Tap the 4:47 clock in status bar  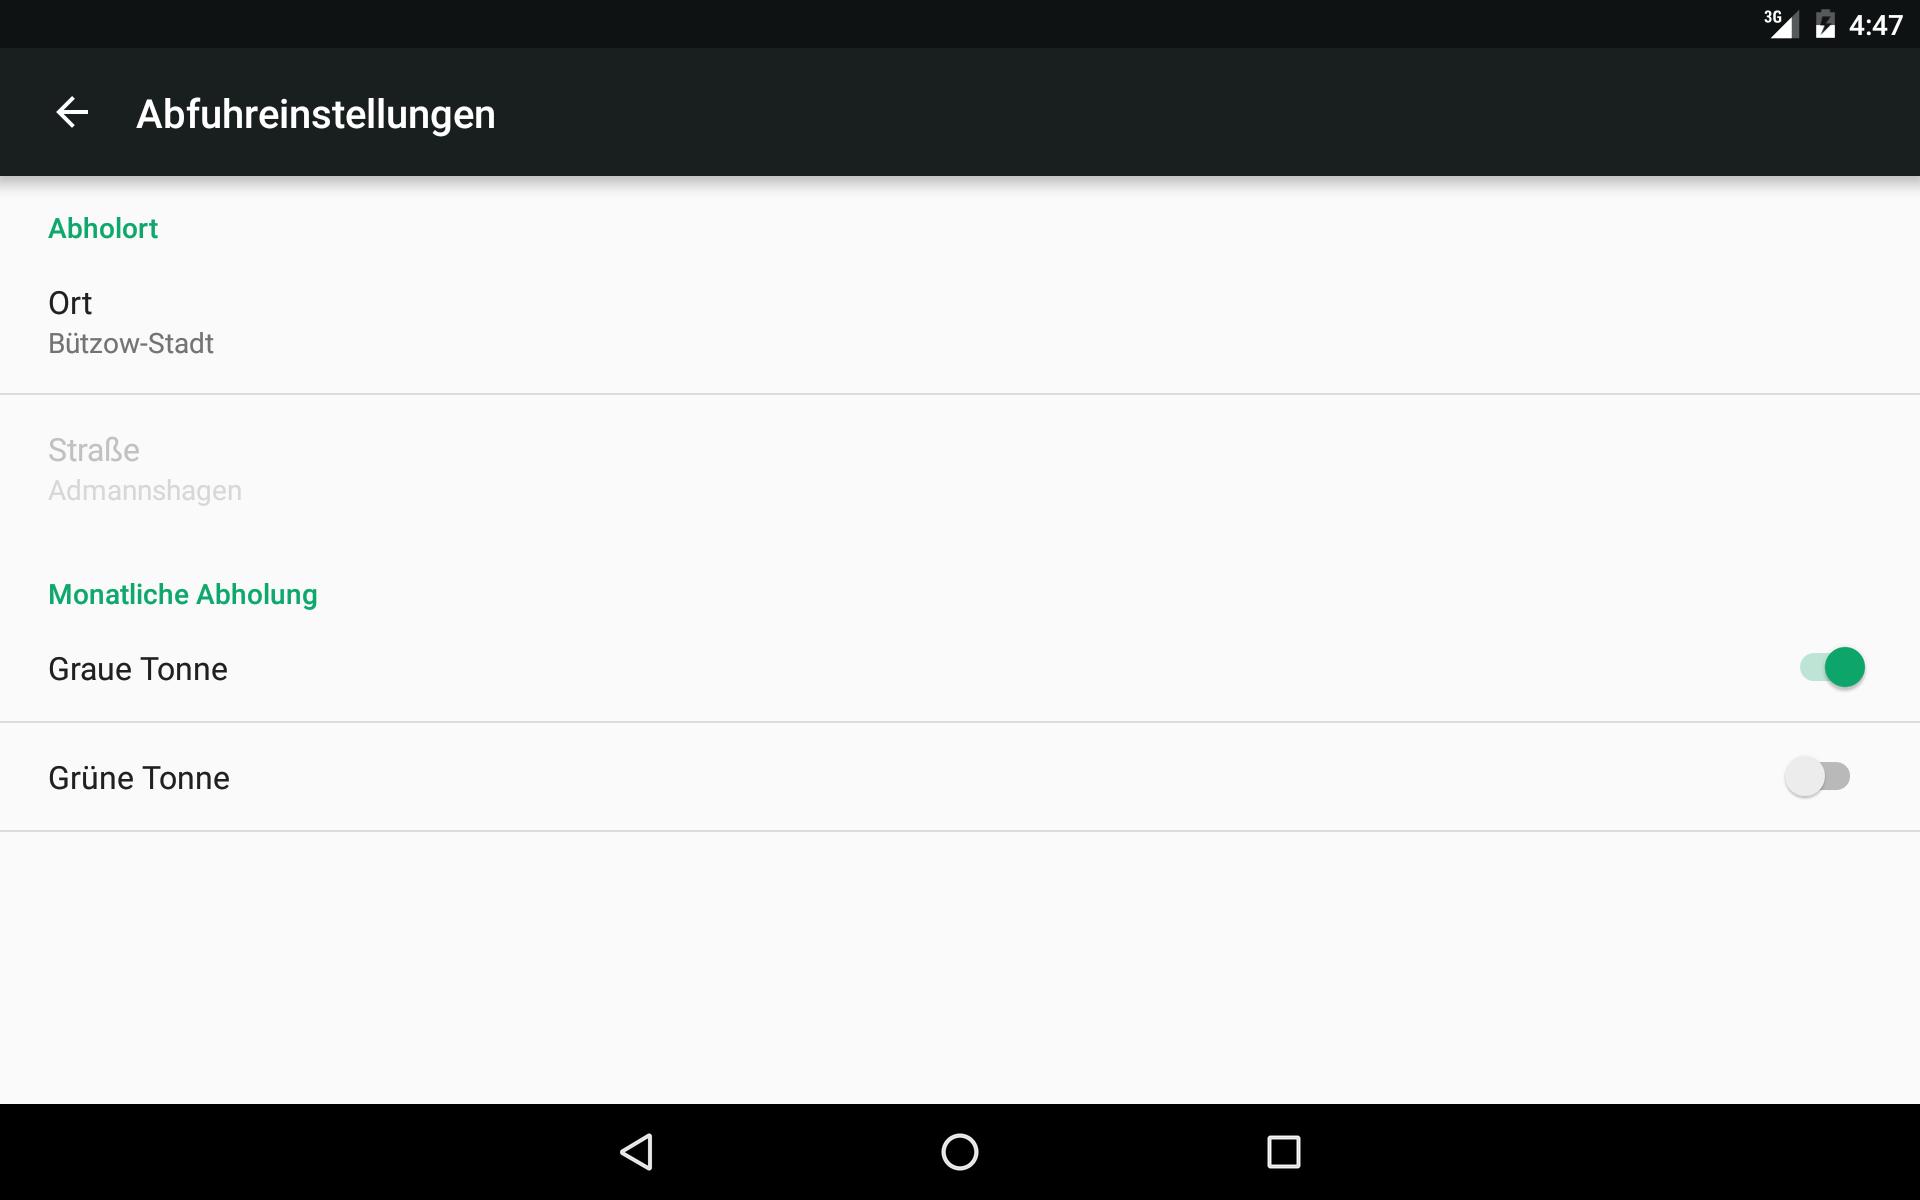[x=1876, y=25]
